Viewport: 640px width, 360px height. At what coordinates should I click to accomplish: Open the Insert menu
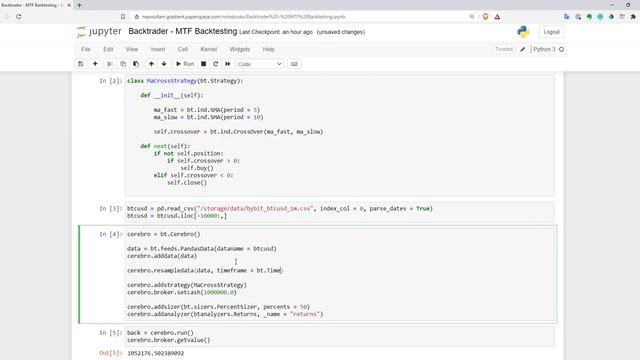[x=158, y=49]
